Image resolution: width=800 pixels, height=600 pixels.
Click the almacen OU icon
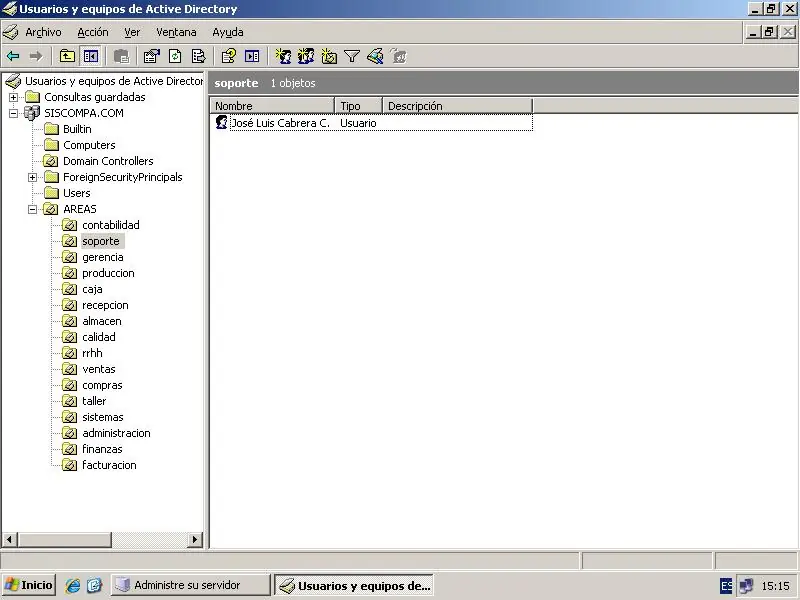pos(69,321)
